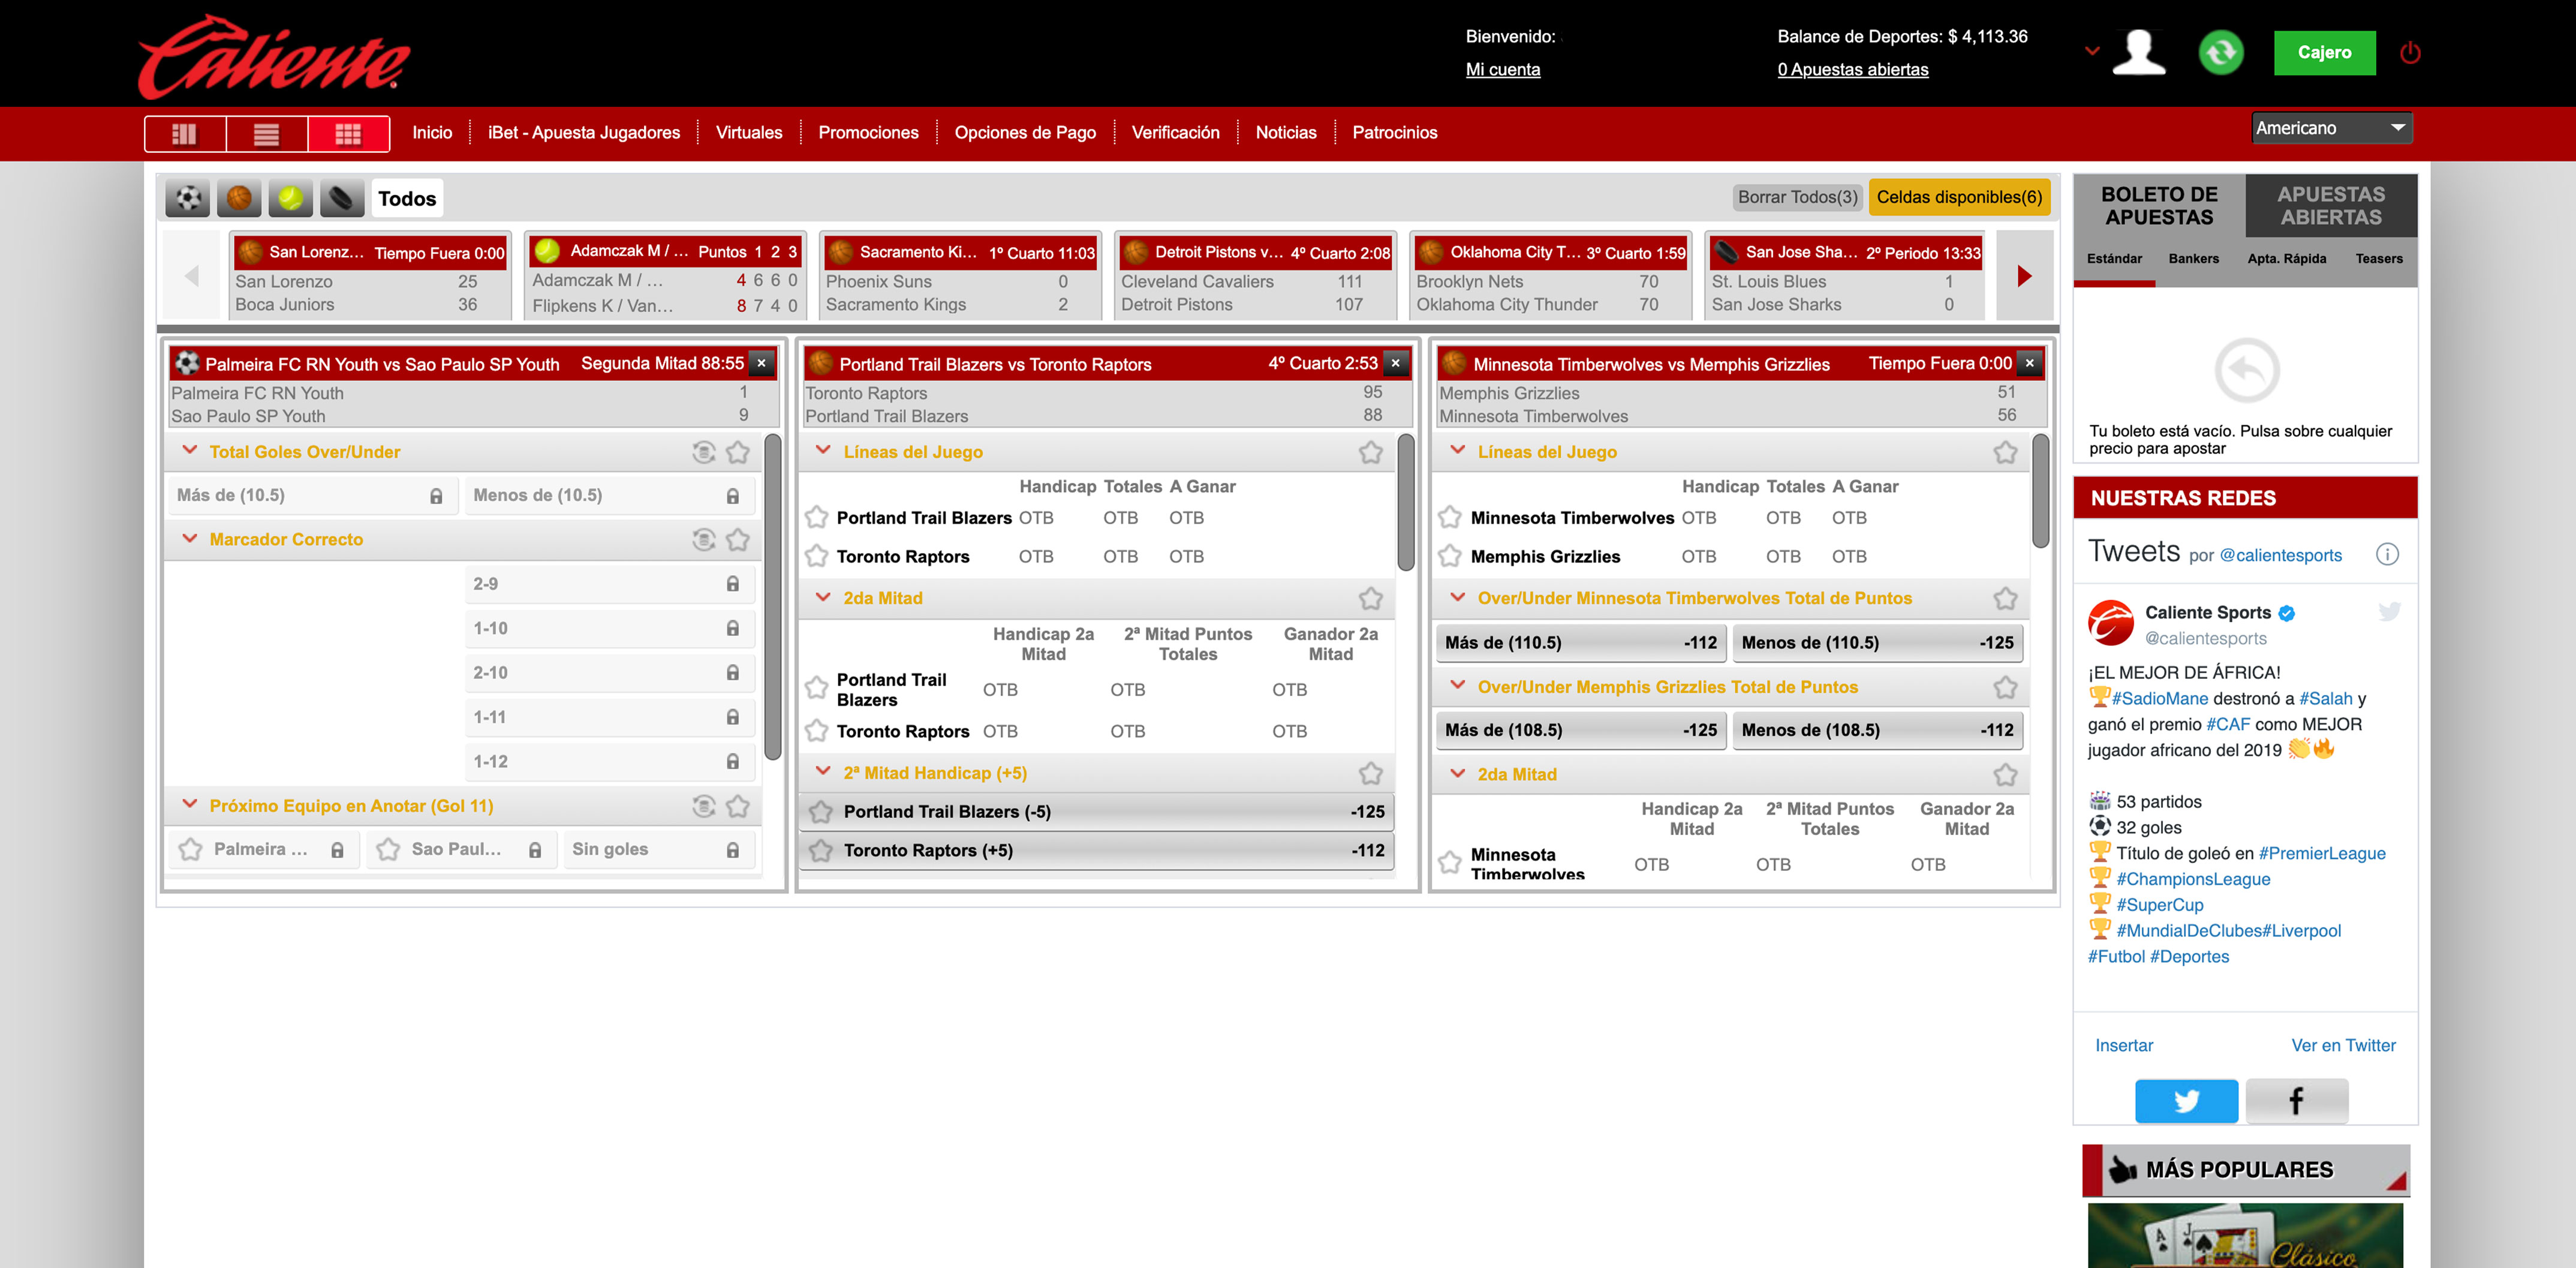
Task: Favorite the Marcador Correcto market star
Action: click(x=738, y=540)
